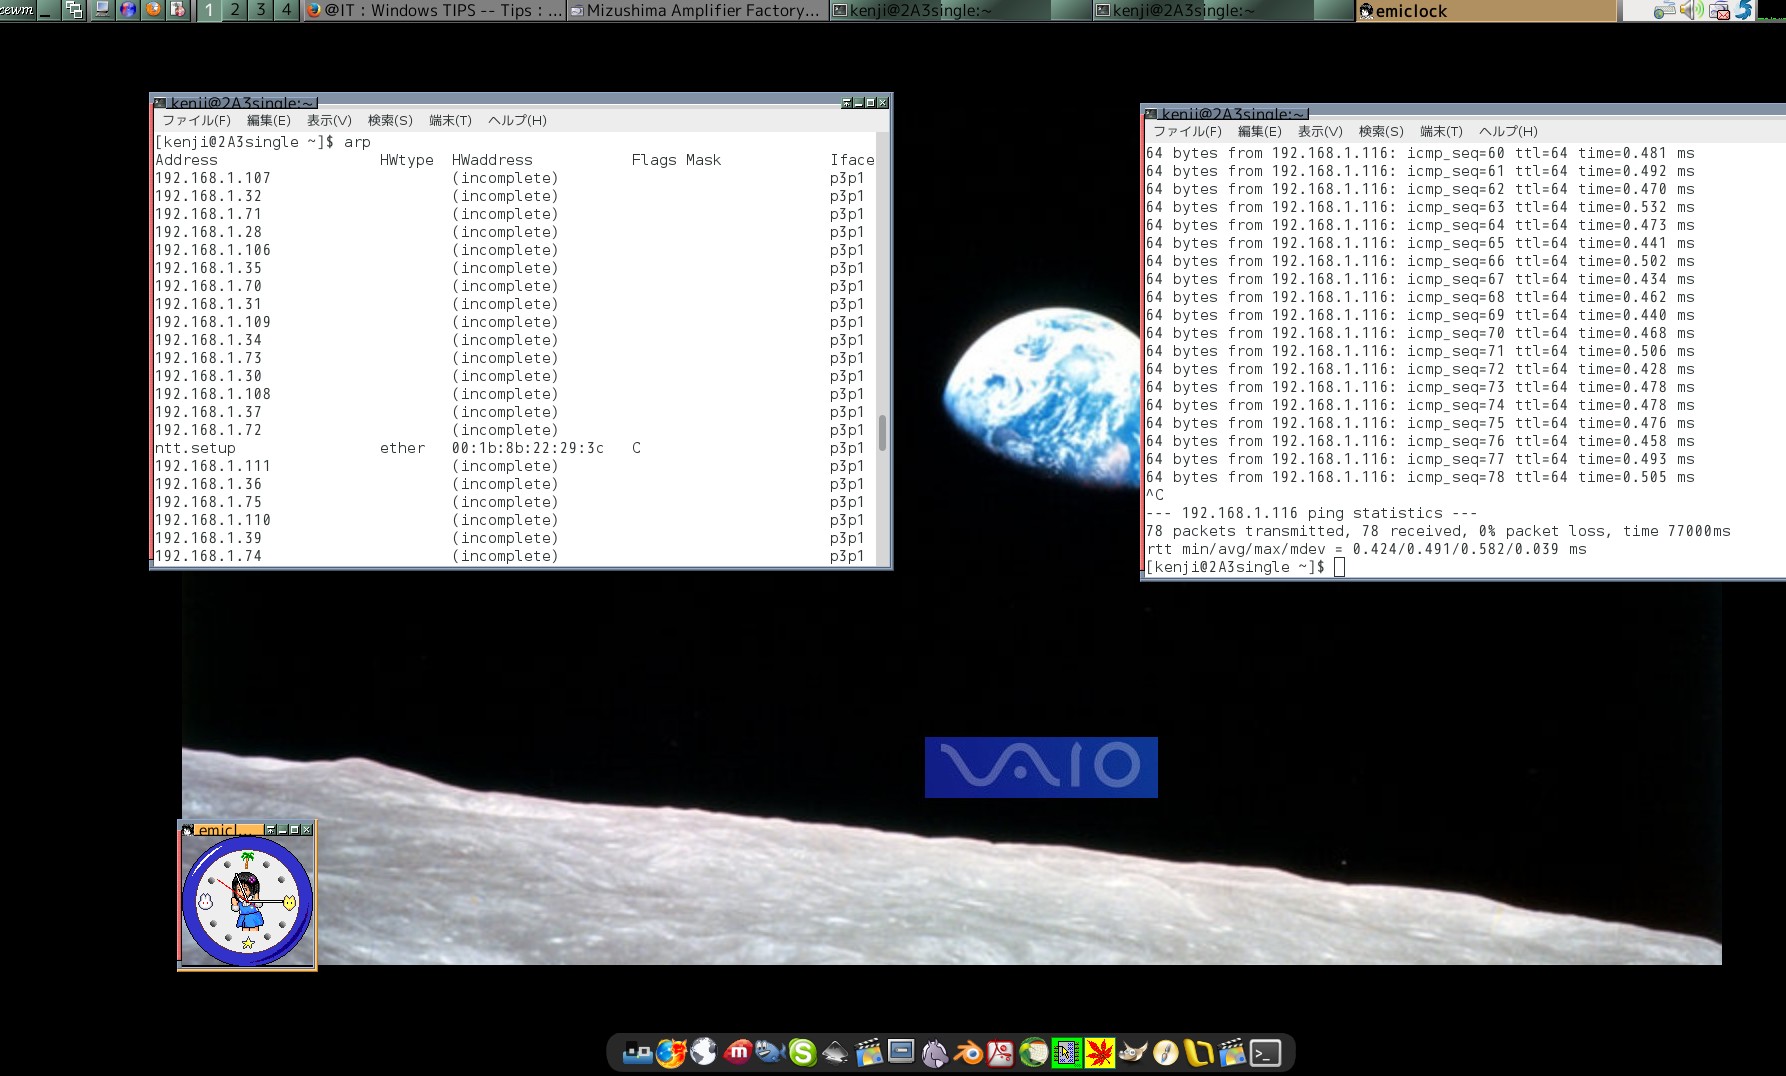Open 編集(E) menu in ping terminal
This screenshot has width=1786, height=1076.
1259,131
